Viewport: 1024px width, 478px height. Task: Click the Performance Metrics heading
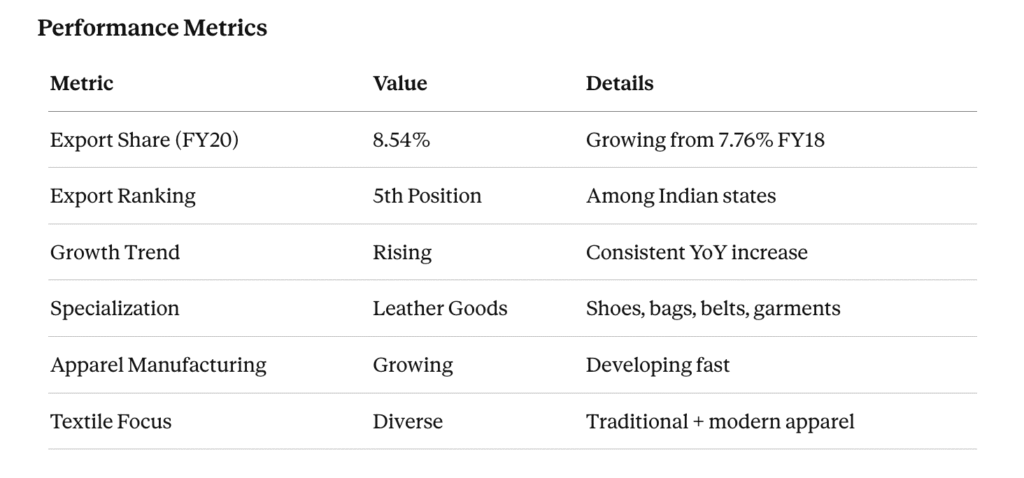[x=152, y=28]
